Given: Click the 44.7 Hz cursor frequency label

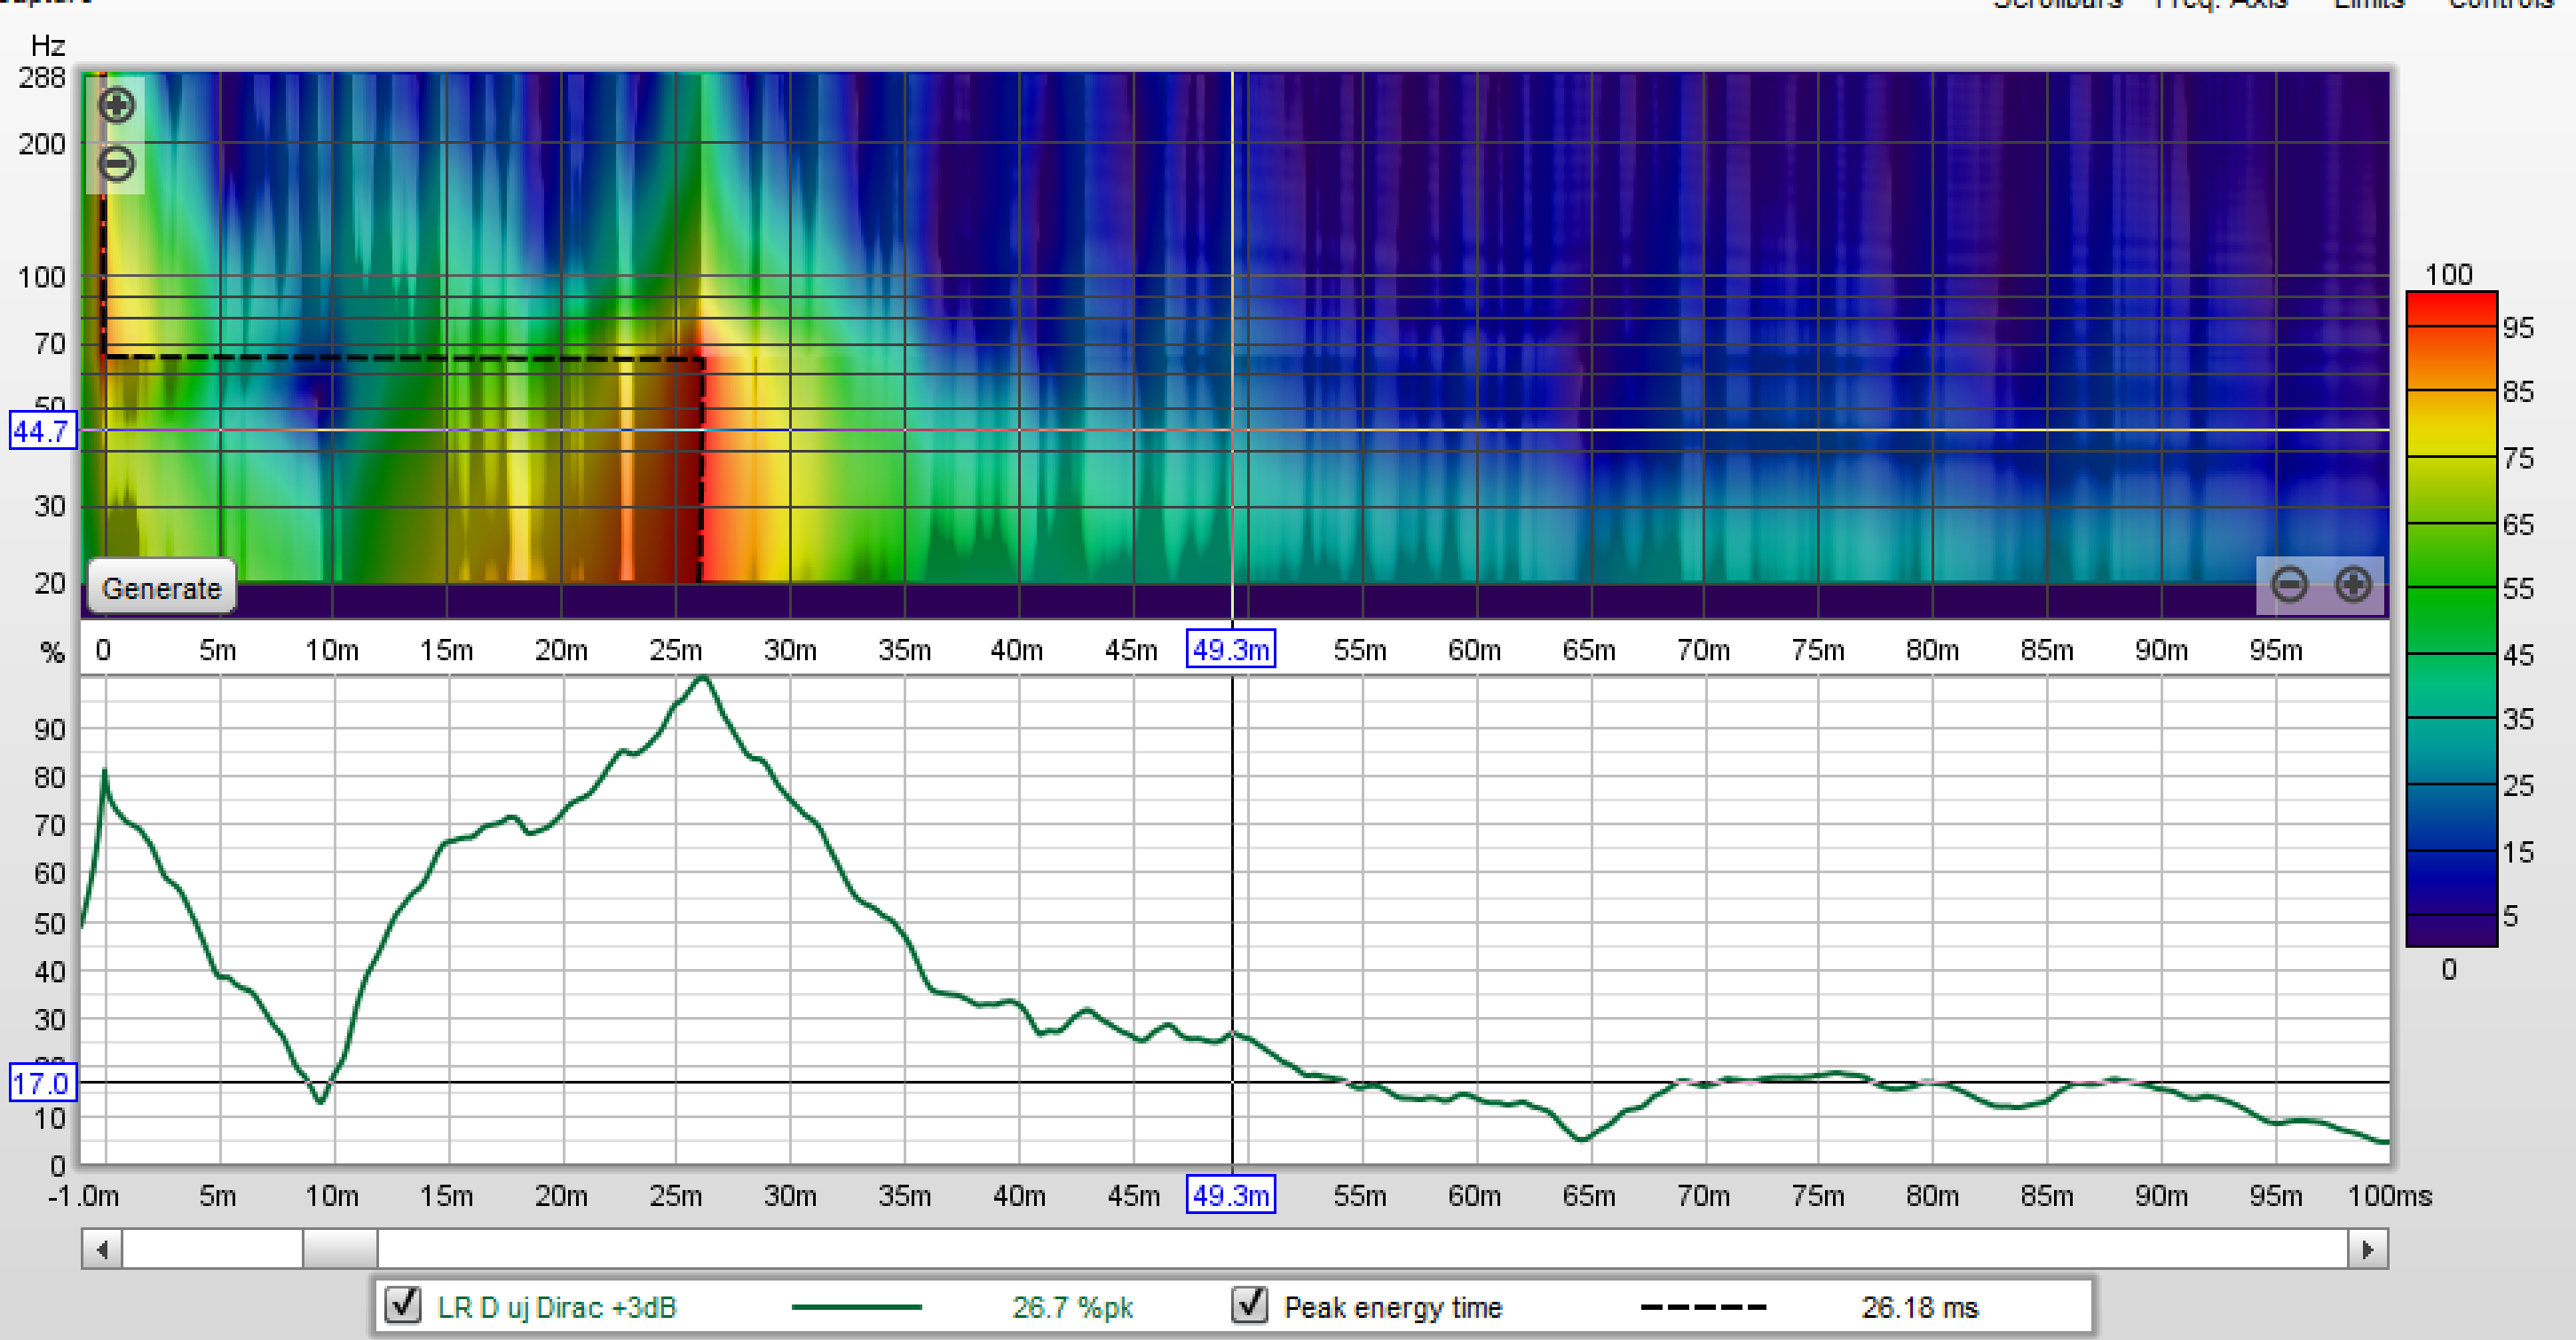Looking at the screenshot, I should click(x=42, y=432).
